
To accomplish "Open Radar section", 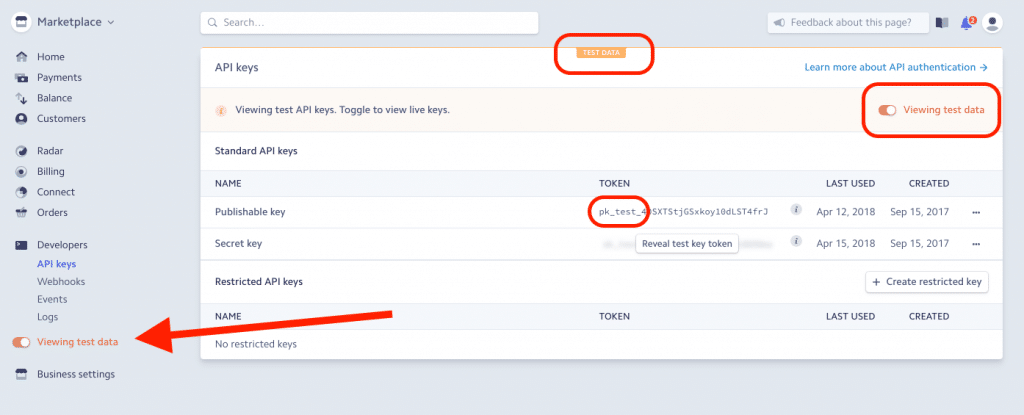I will 50,151.
